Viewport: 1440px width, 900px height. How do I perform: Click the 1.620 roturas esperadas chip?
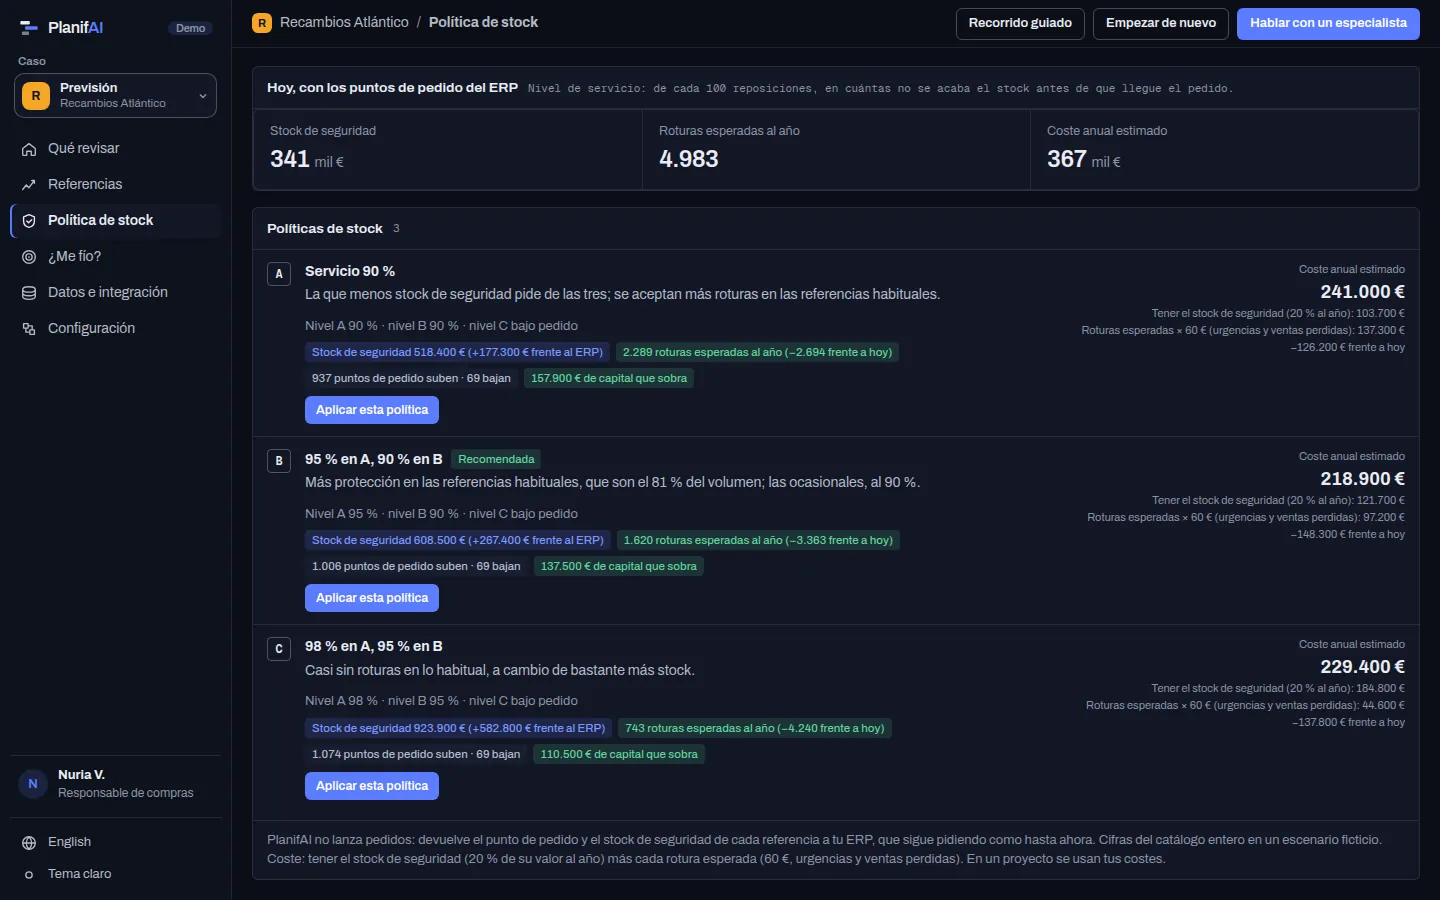(x=758, y=540)
